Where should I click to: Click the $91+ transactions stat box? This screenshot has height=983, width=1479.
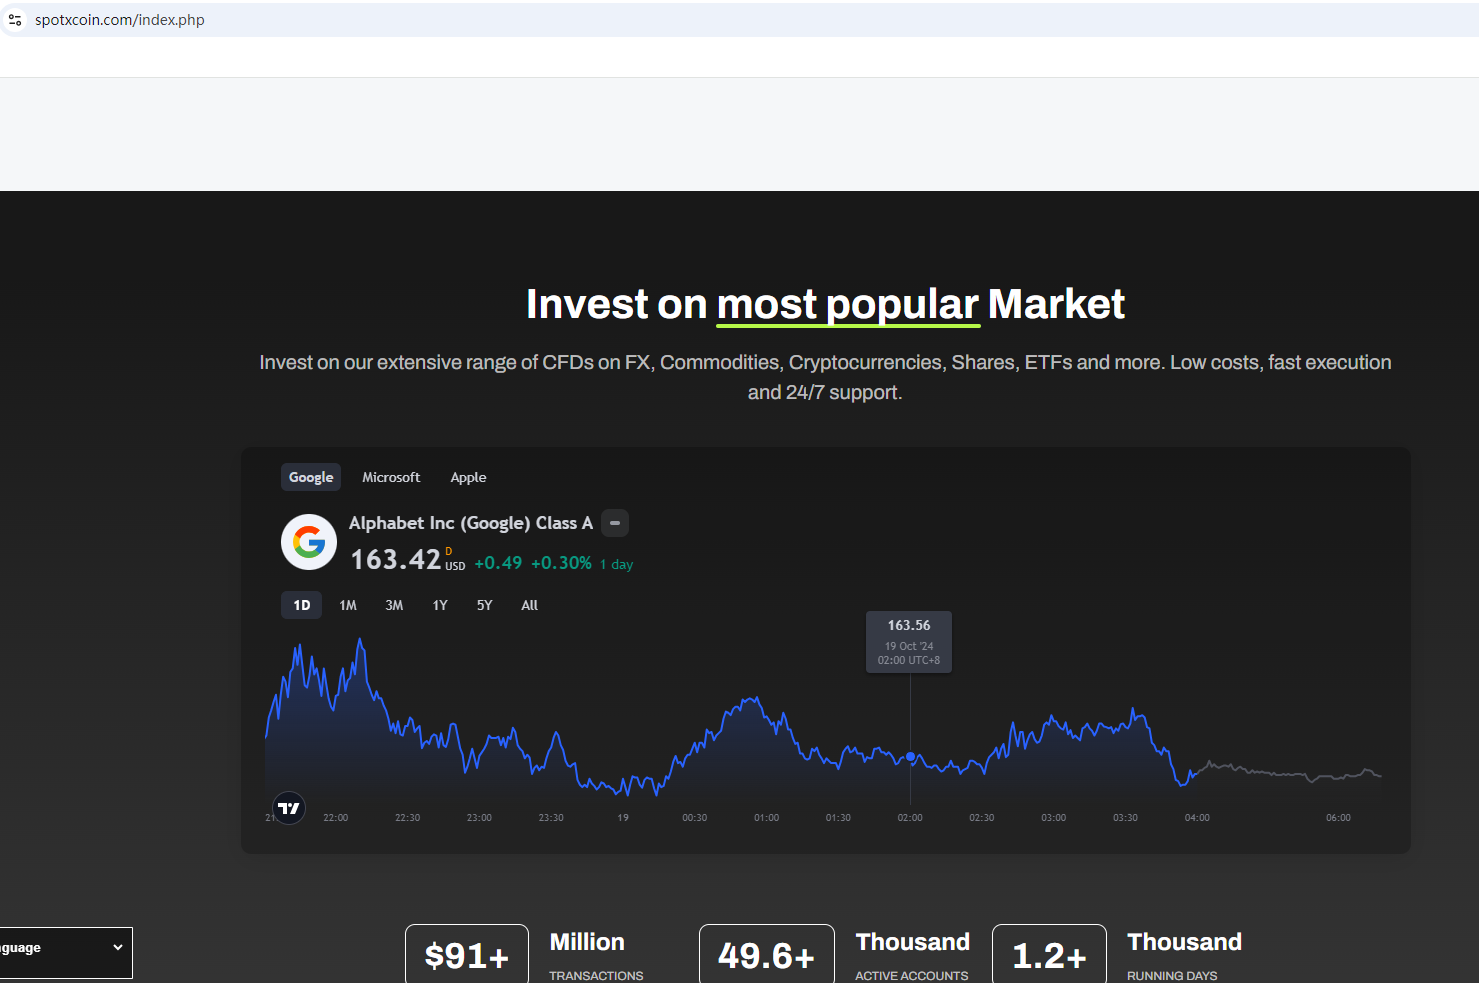pos(466,956)
